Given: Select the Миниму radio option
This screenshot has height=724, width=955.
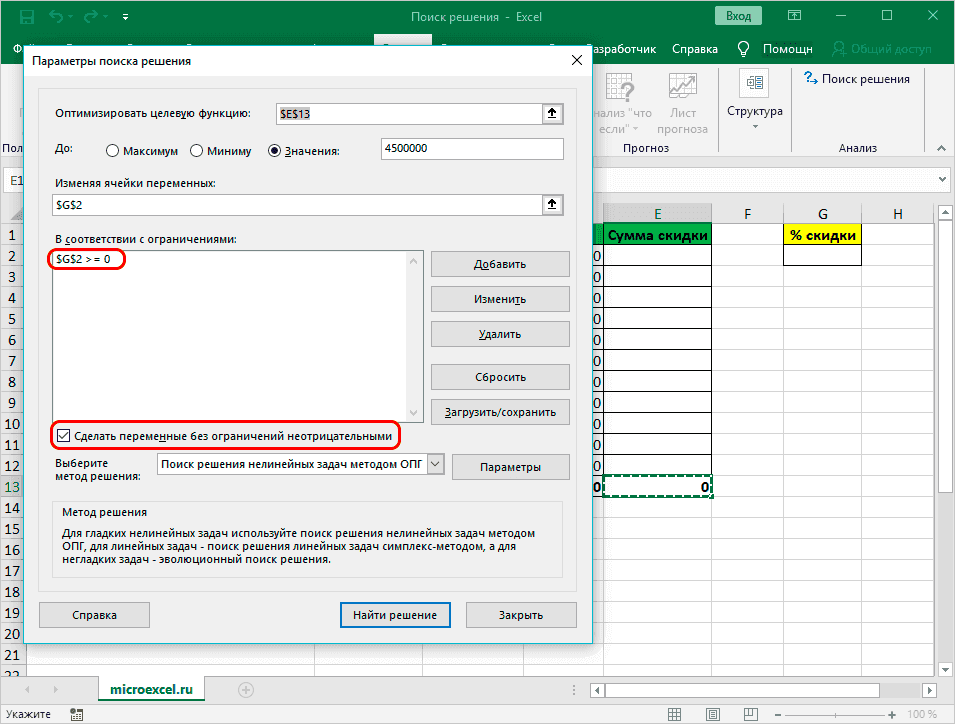Looking at the screenshot, I should tap(196, 151).
